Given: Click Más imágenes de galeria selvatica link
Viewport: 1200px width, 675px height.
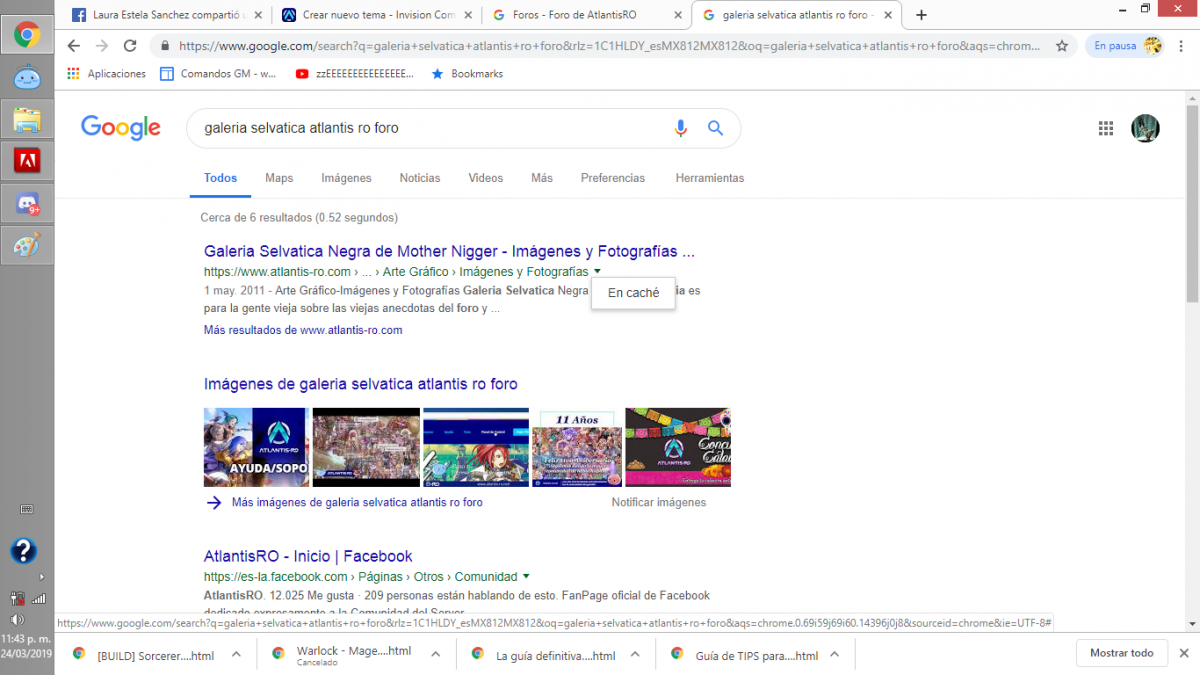Looking at the screenshot, I should [357, 503].
